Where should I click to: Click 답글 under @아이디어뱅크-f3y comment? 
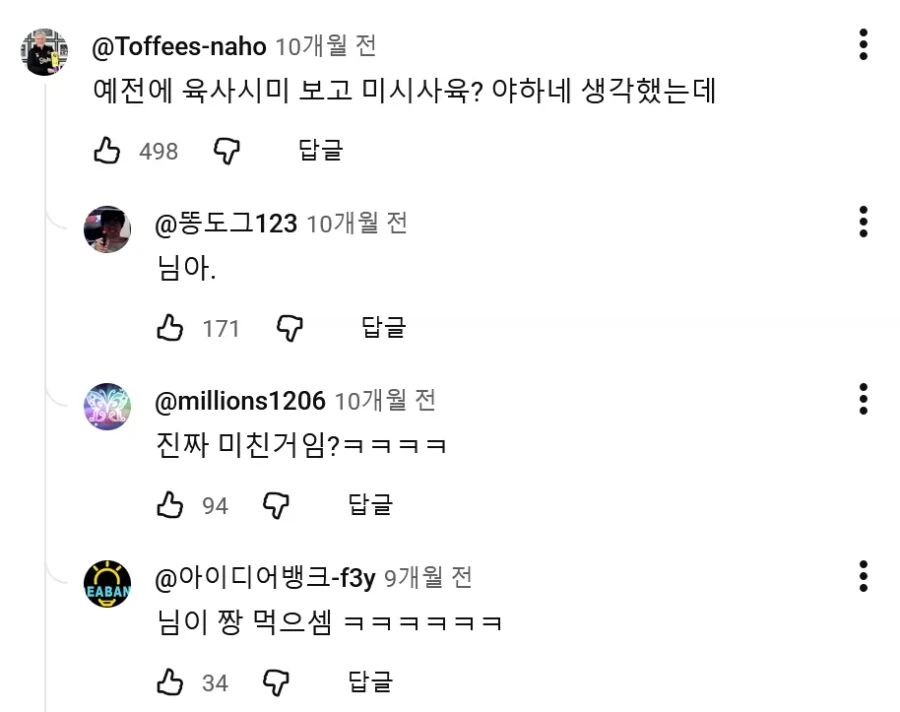[x=372, y=681]
